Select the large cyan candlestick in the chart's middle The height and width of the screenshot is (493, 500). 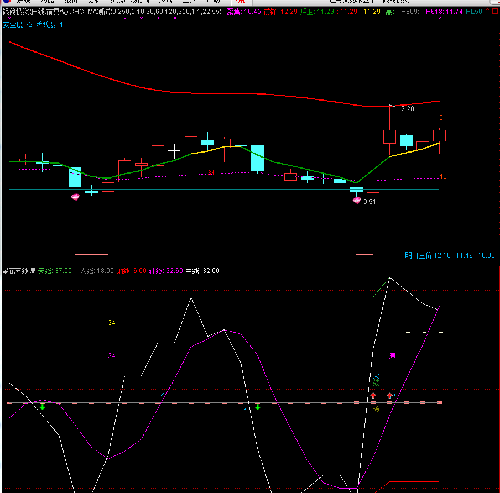coord(257,158)
